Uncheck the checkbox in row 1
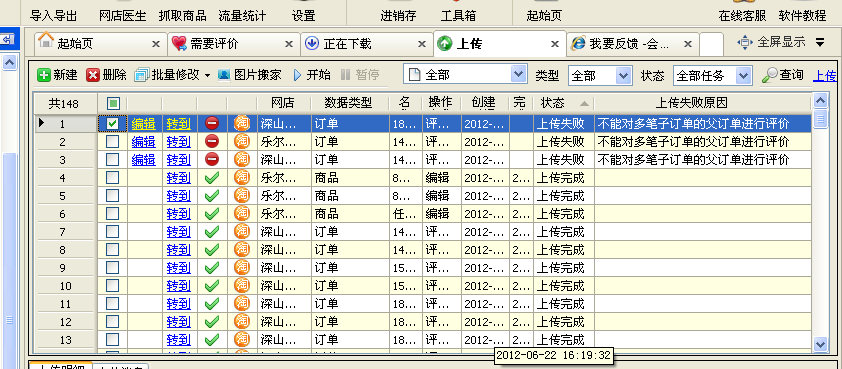Image resolution: width=842 pixels, height=369 pixels. [112, 124]
